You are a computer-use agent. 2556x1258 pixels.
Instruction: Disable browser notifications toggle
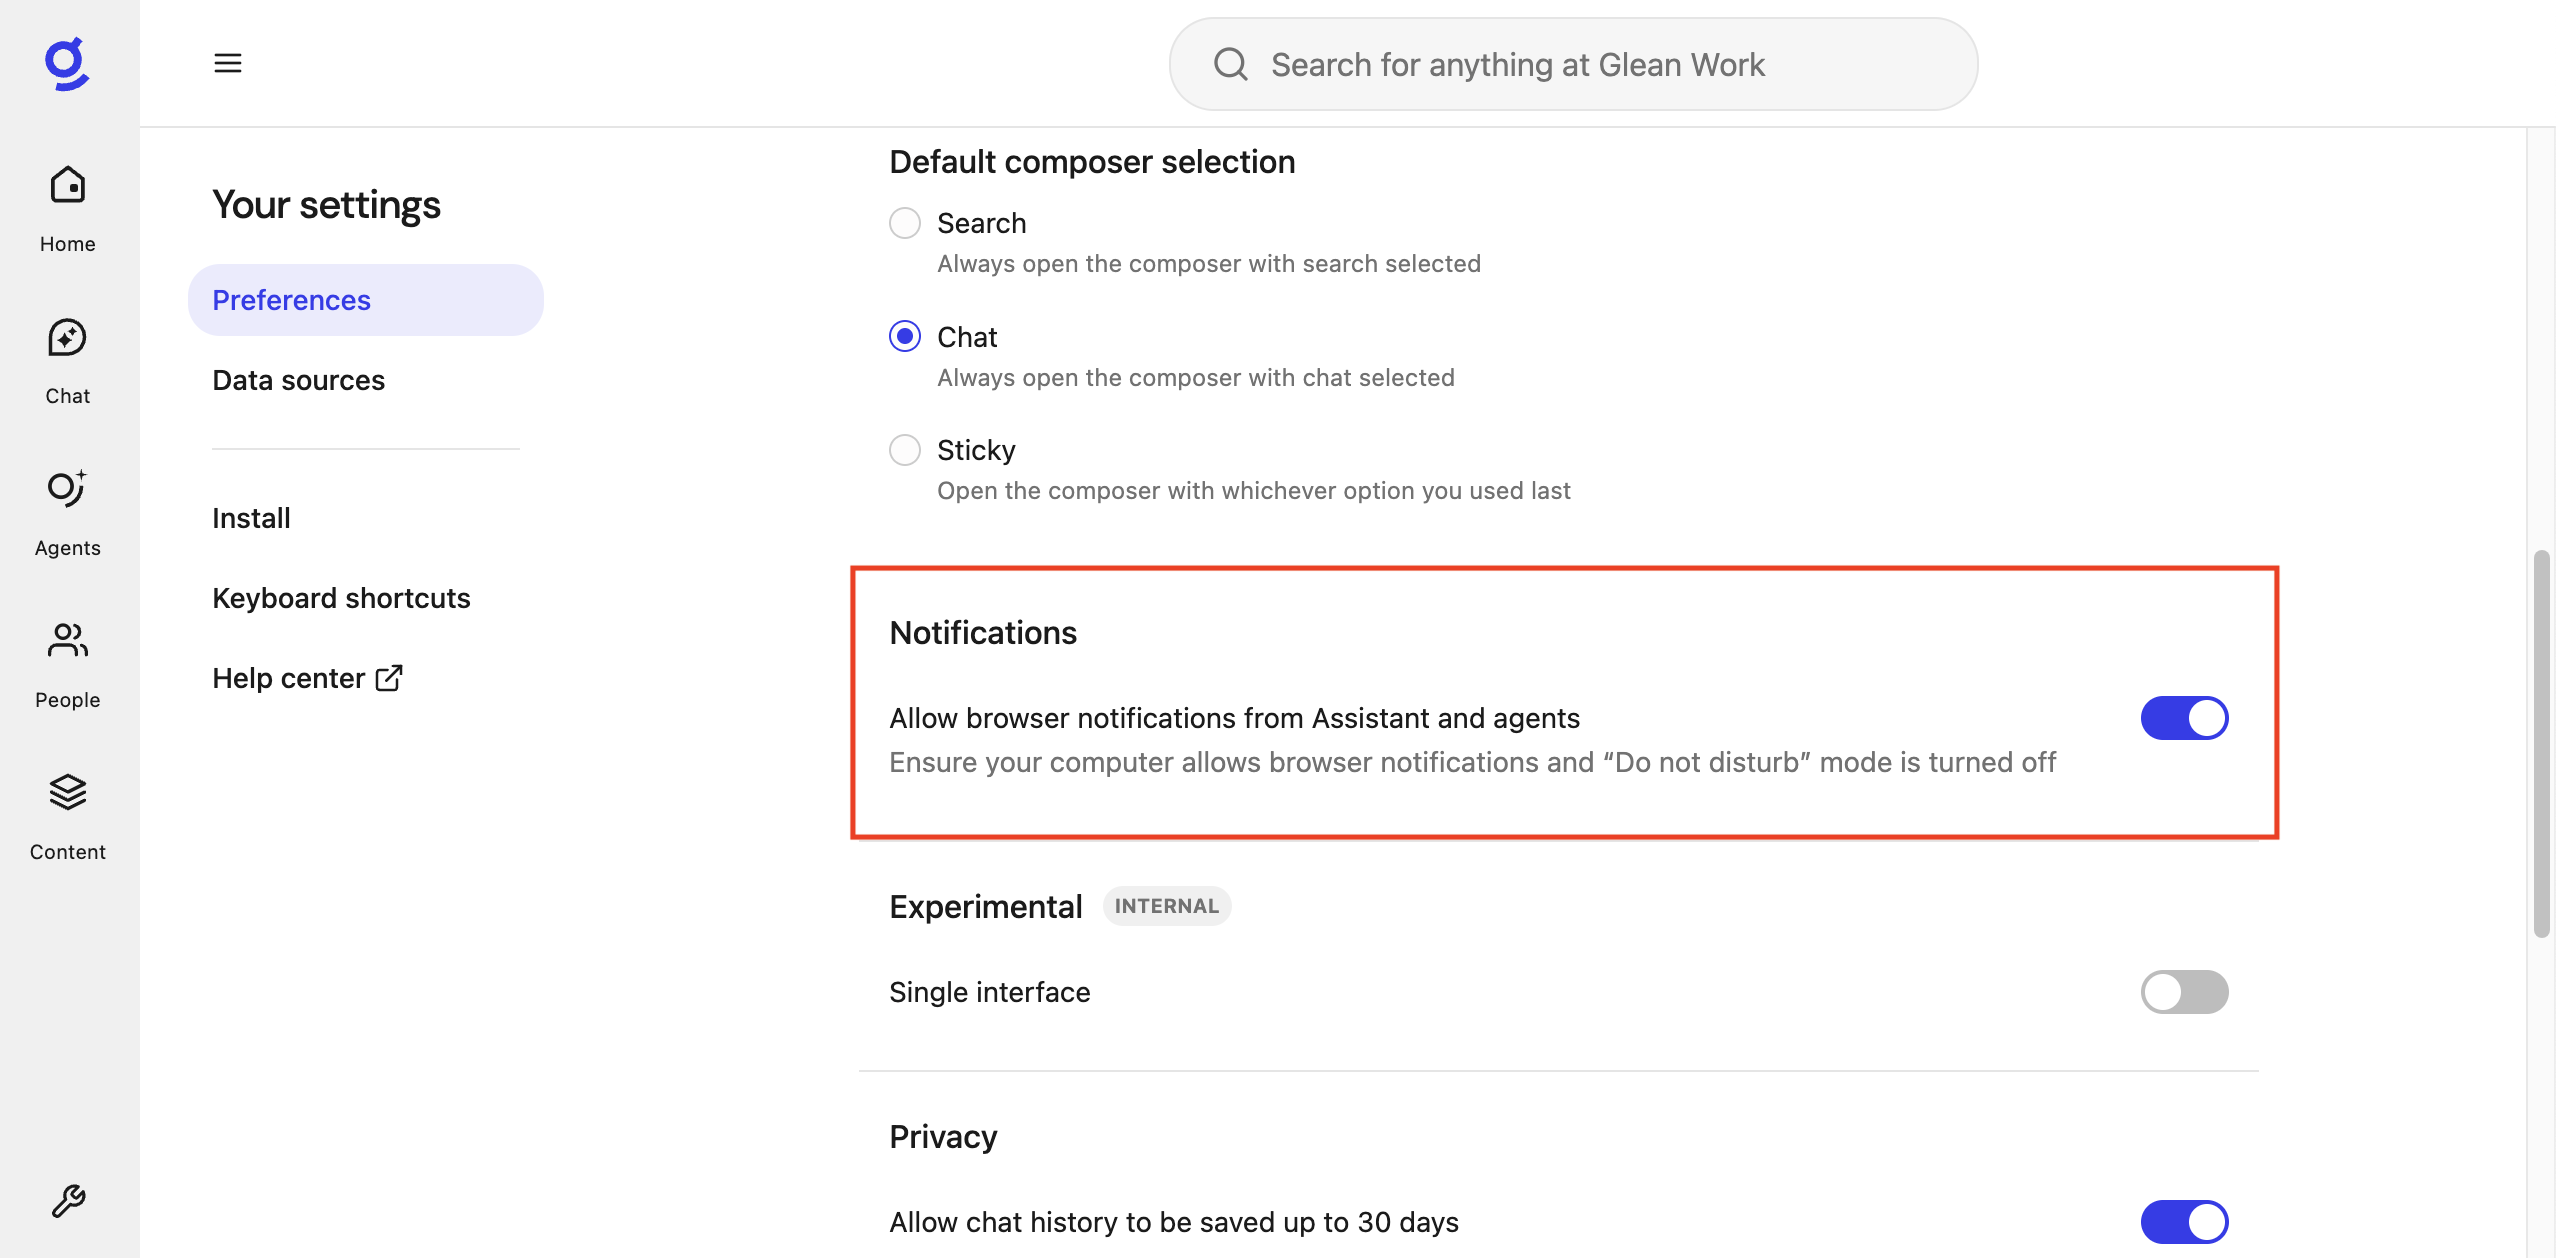2184,718
